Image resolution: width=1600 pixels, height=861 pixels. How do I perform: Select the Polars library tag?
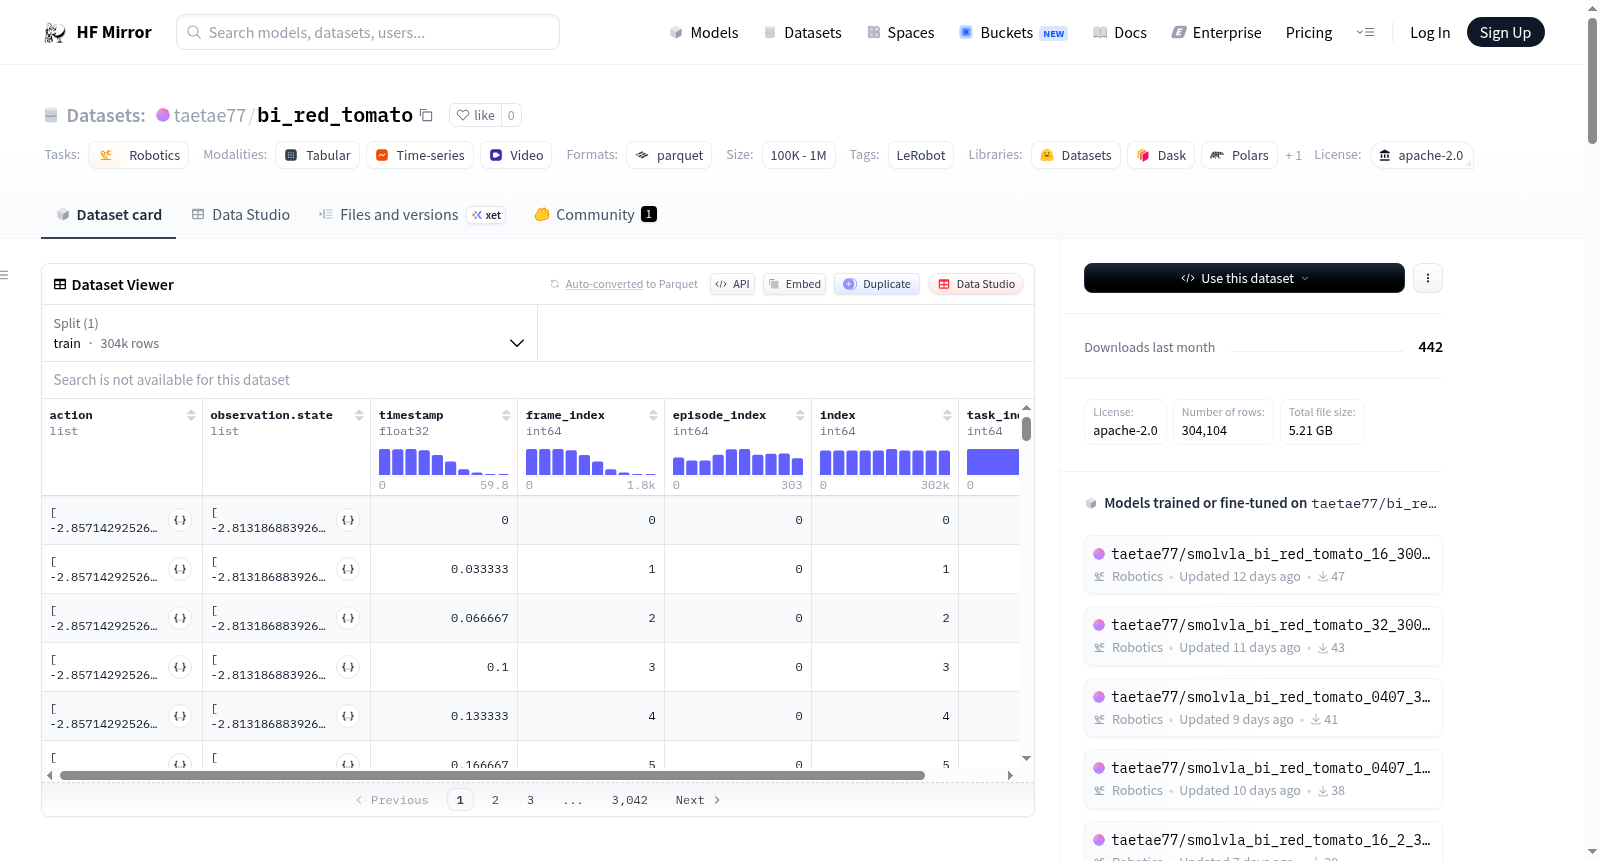click(x=1239, y=155)
